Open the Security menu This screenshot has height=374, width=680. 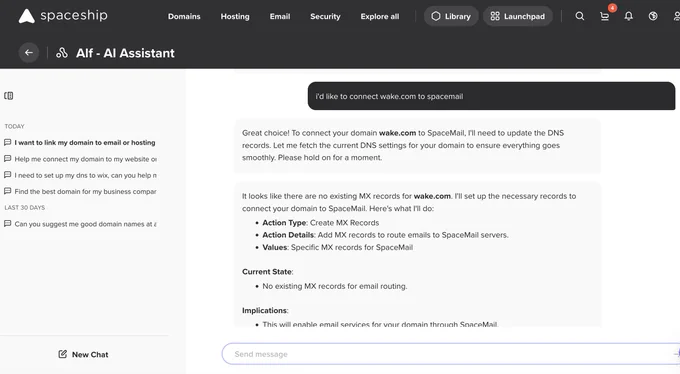(x=325, y=16)
